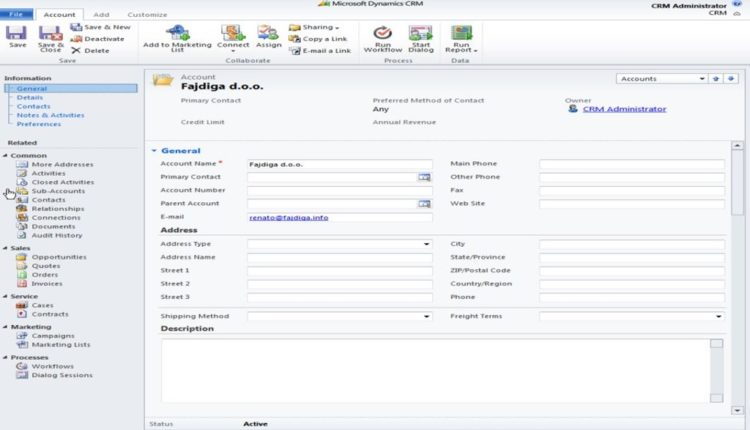Collapse the Sales group in sidebar
The image size is (750, 430).
click(5, 247)
